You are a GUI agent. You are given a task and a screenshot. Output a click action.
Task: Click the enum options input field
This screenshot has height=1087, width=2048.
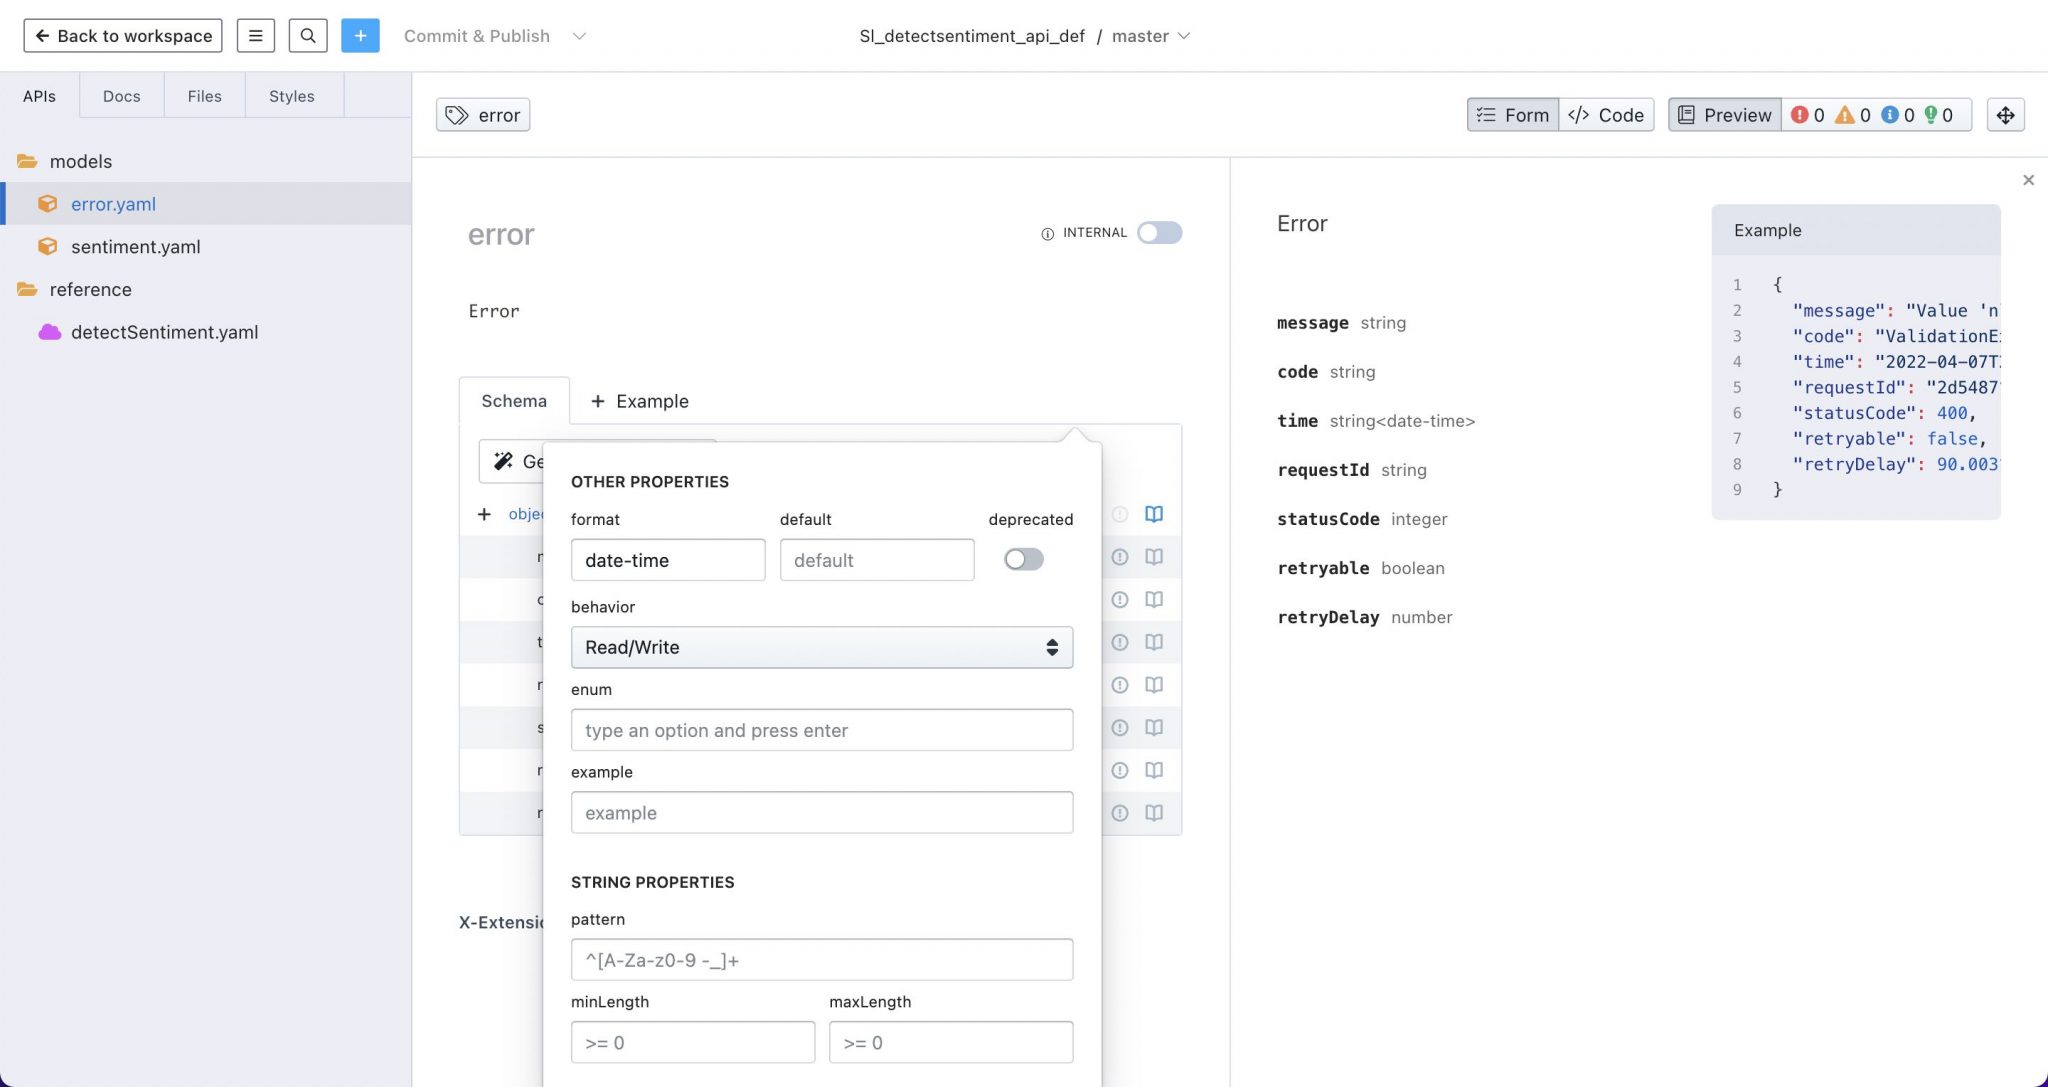click(x=821, y=730)
